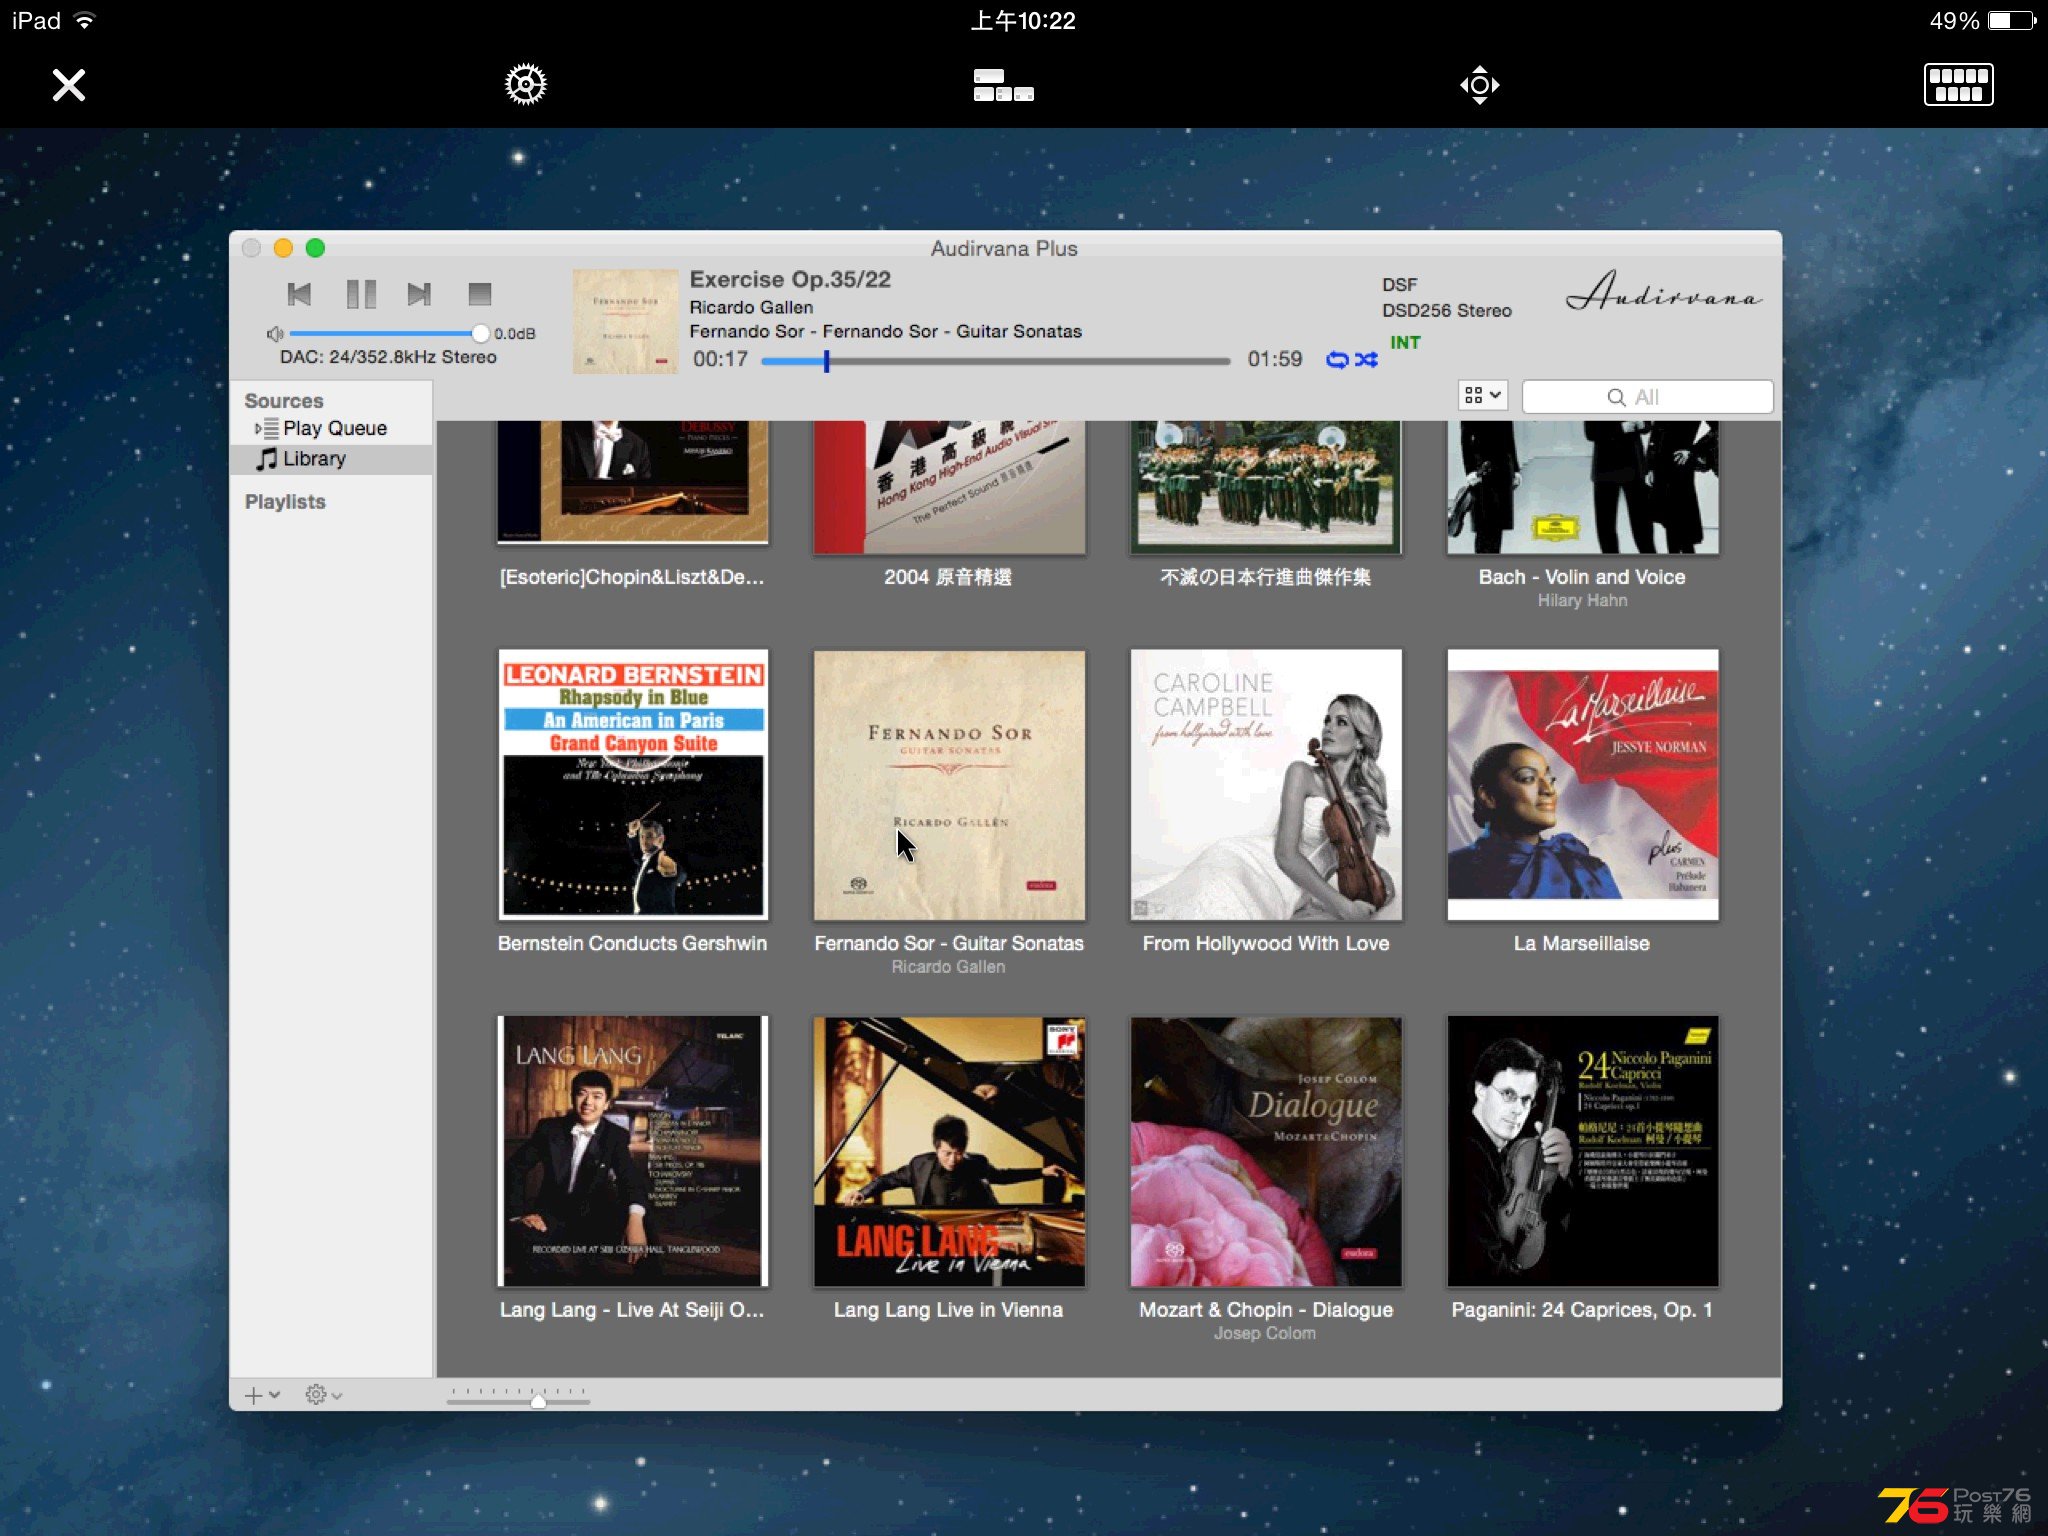
Task: Click the album size zoom slider
Action: (x=518, y=1398)
